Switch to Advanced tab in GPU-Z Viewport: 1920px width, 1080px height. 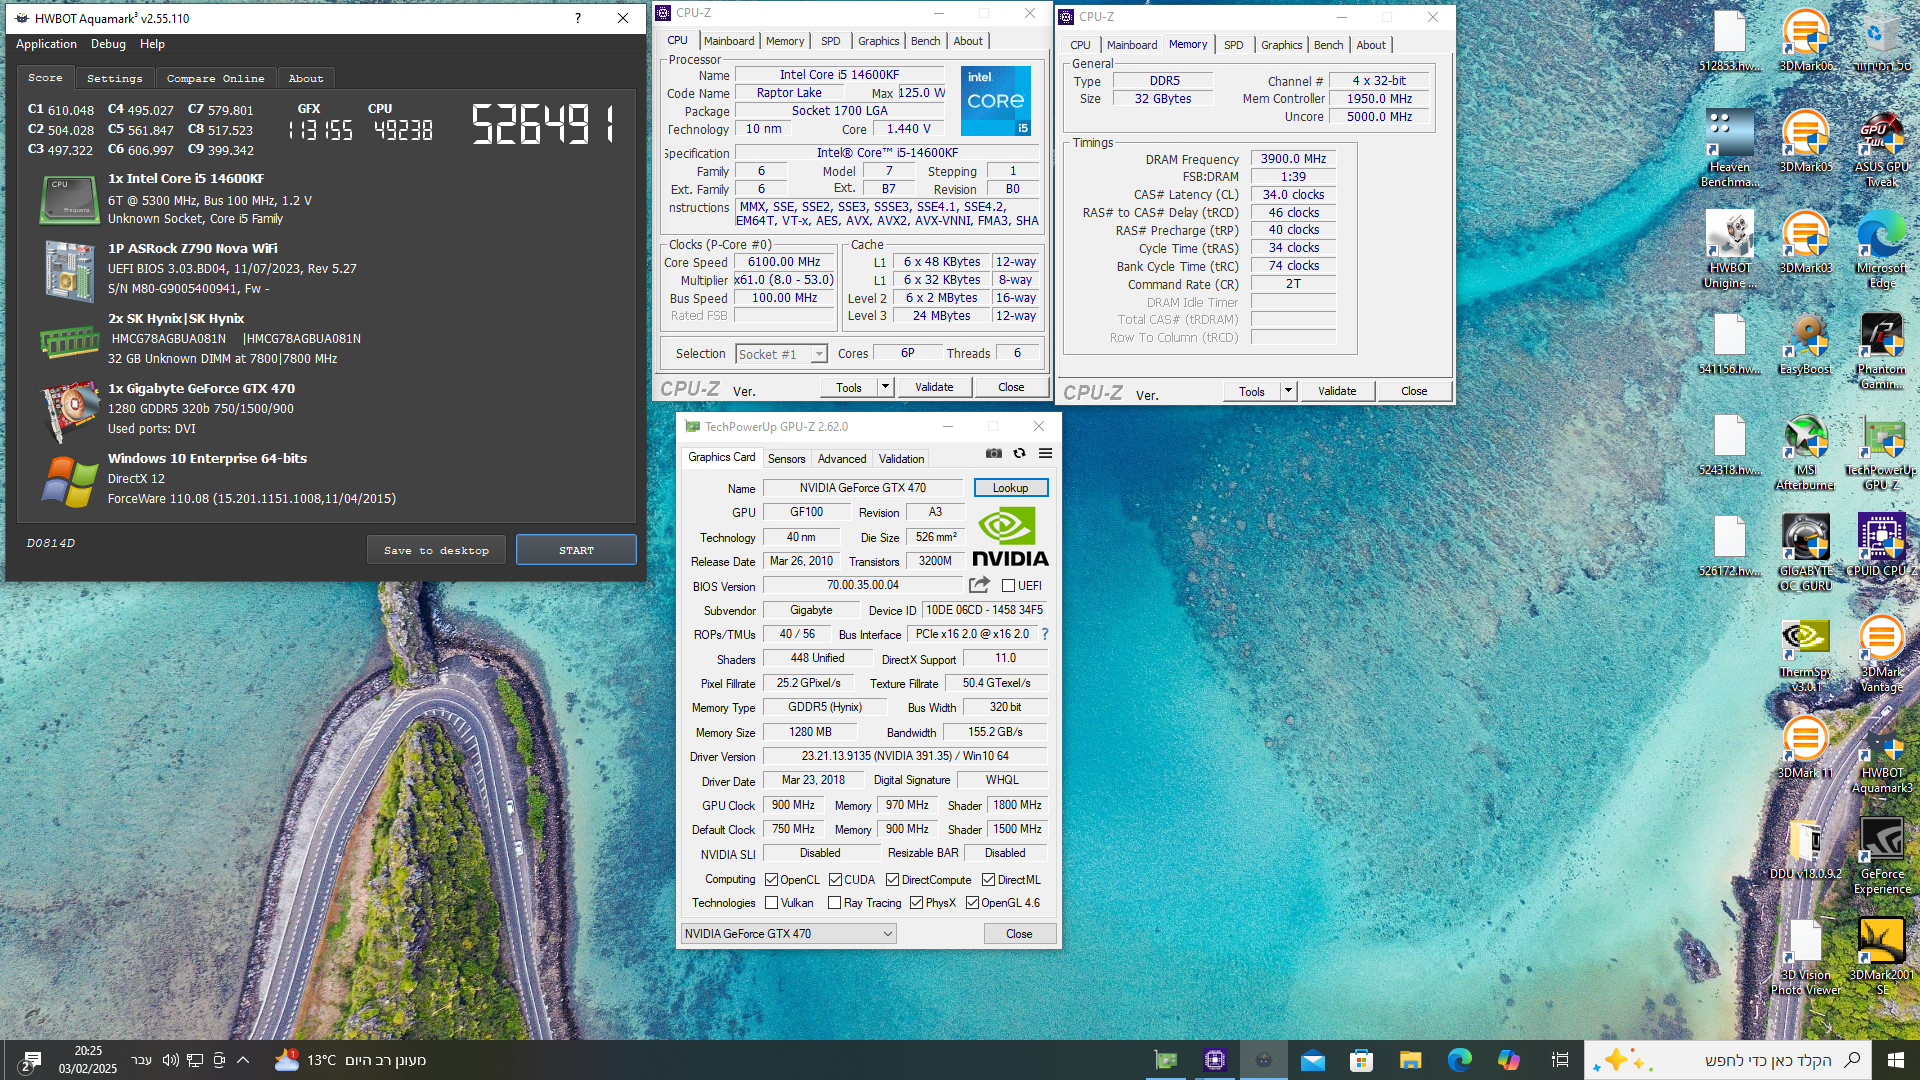click(x=842, y=459)
